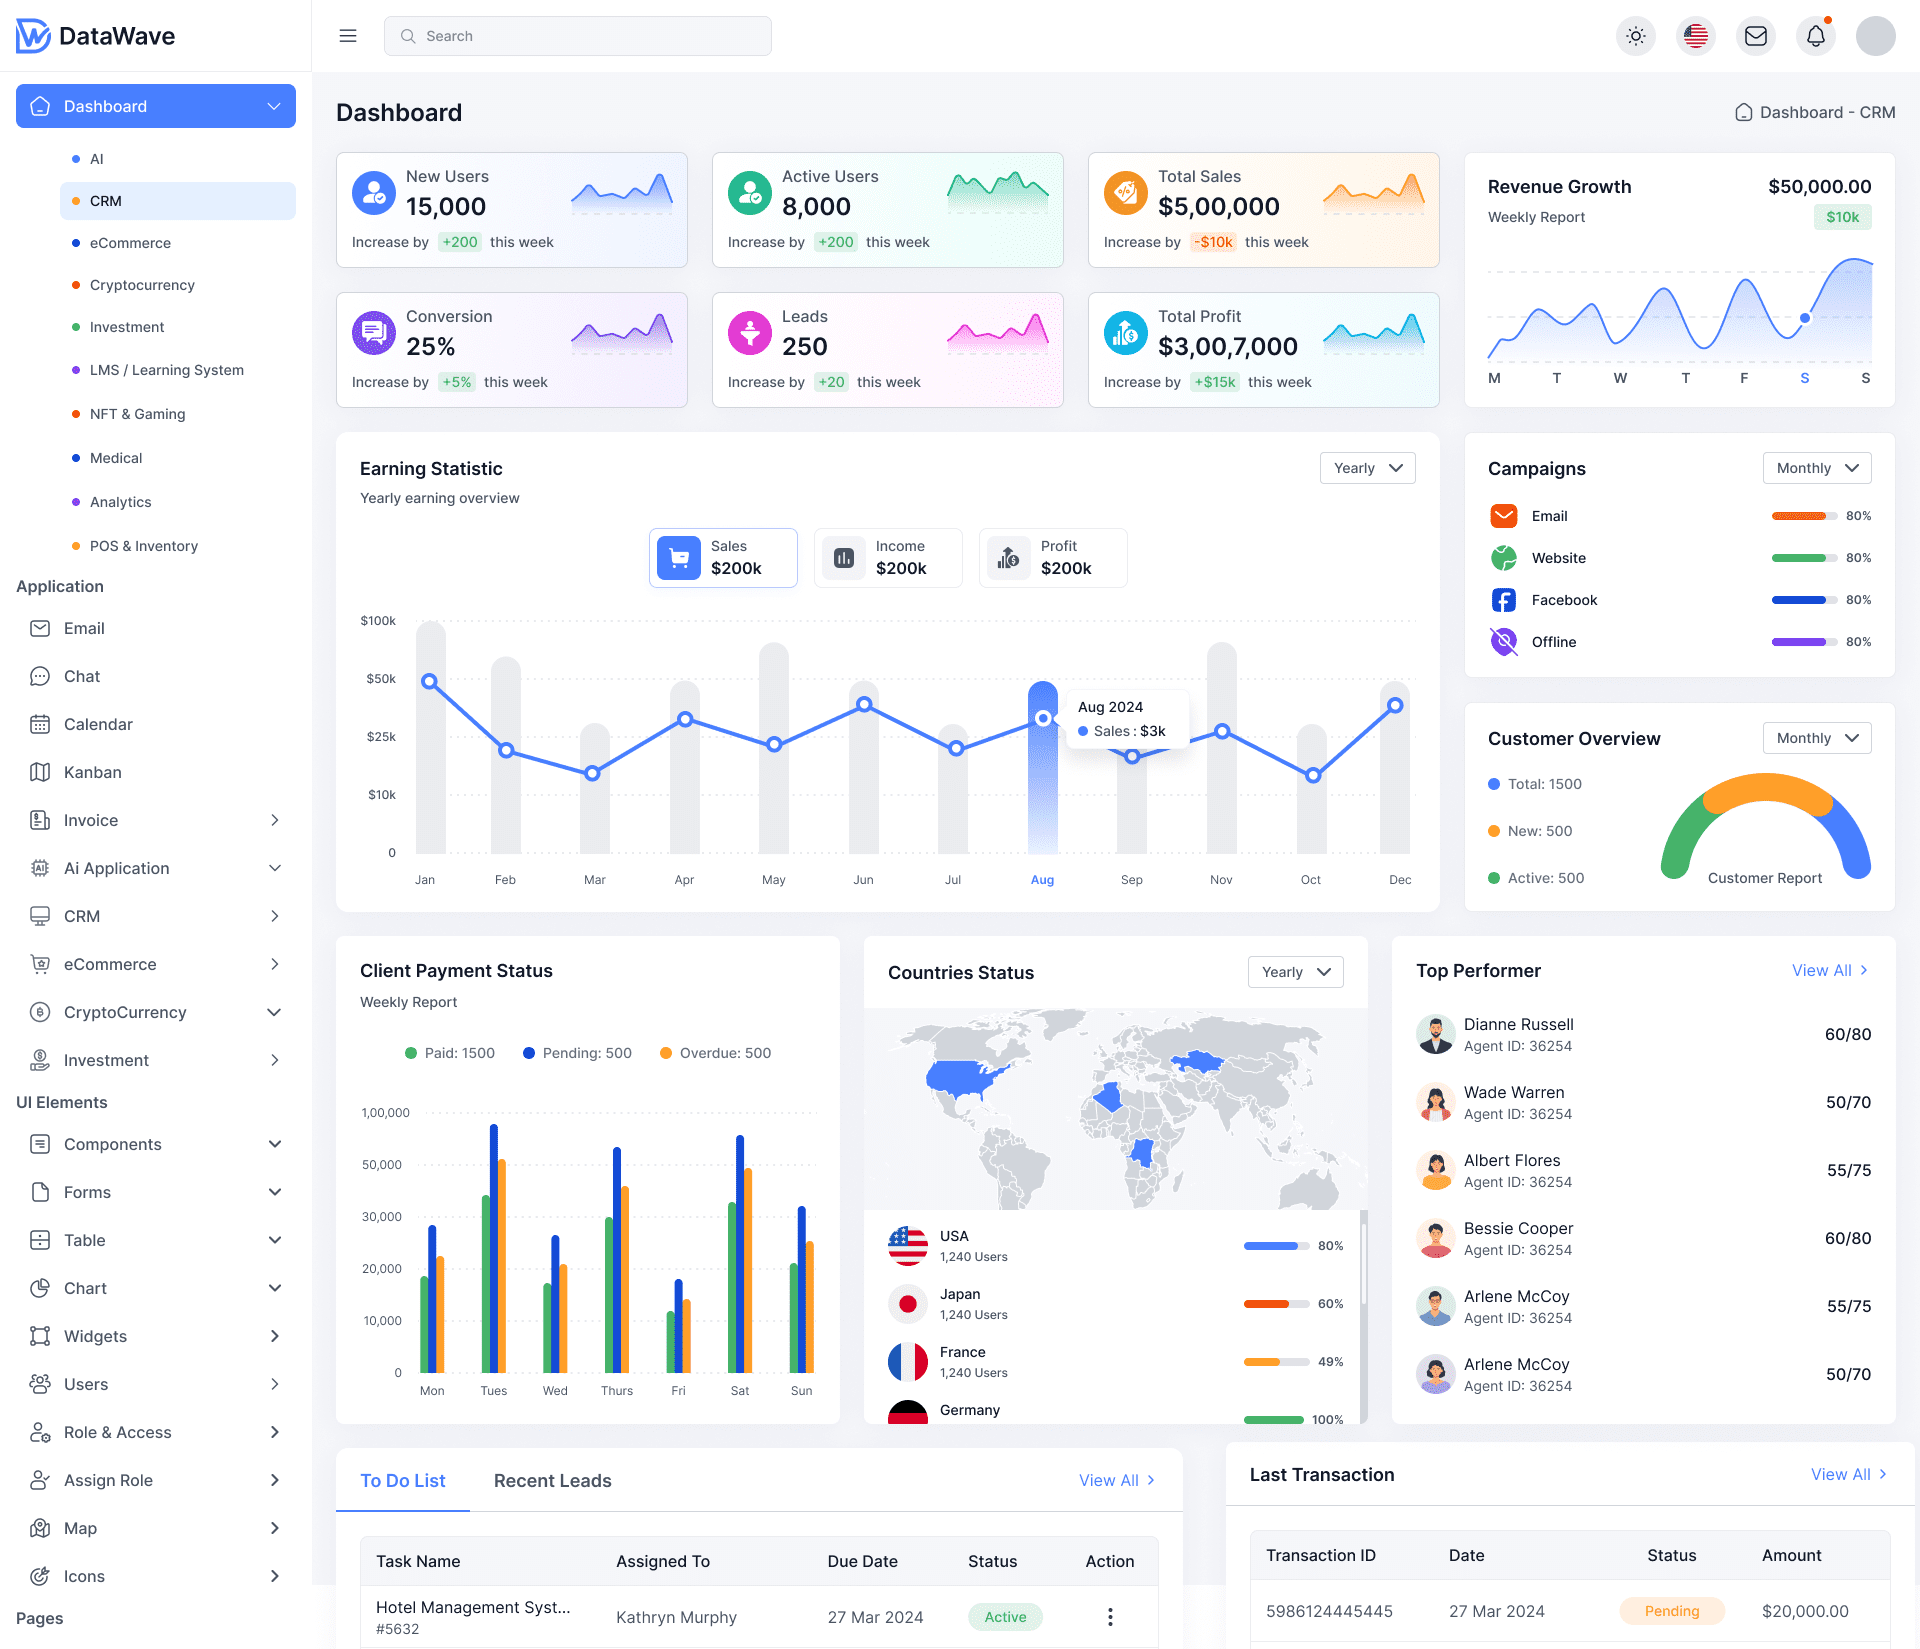Open the Customer Report link
Viewport: 1920px width, 1649px height.
tap(1764, 877)
